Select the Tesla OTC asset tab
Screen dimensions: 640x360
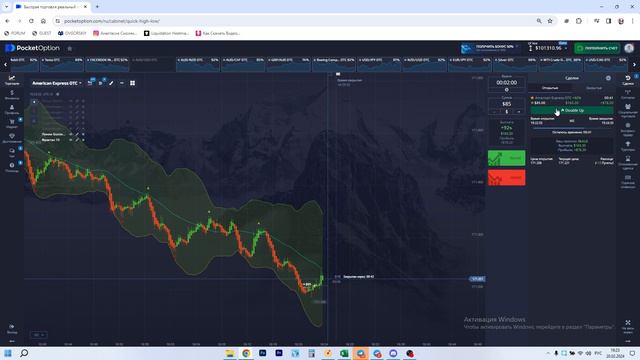click(x=62, y=64)
